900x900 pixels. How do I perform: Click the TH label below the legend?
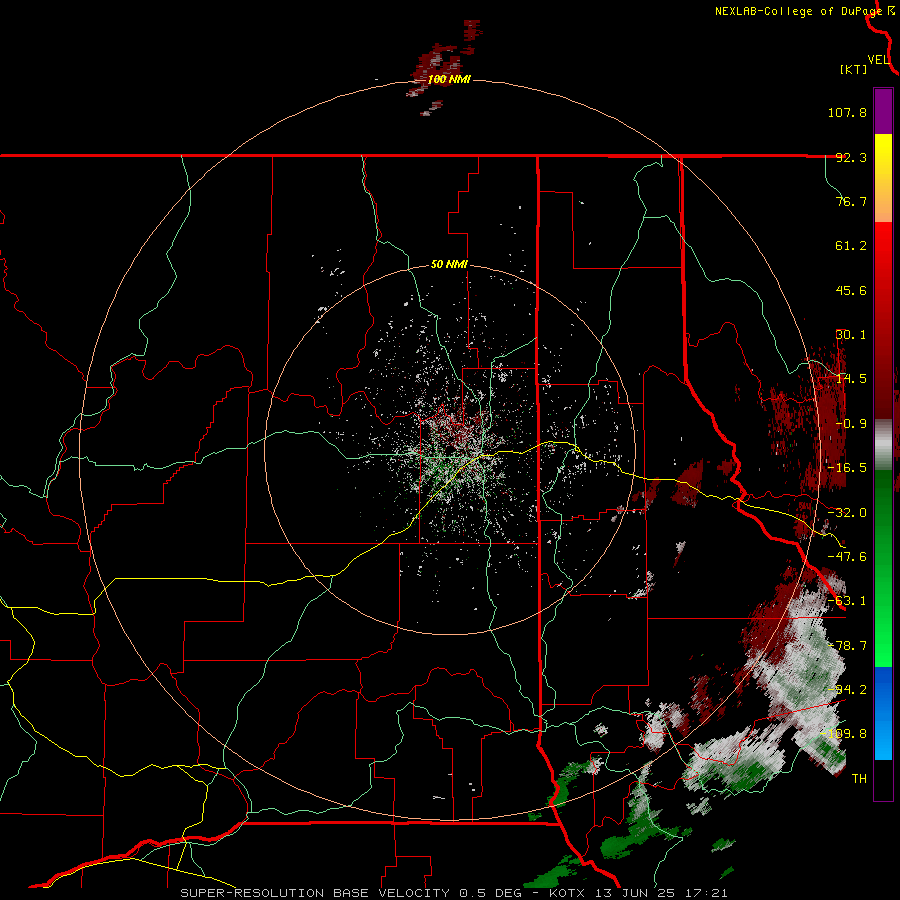(x=859, y=779)
